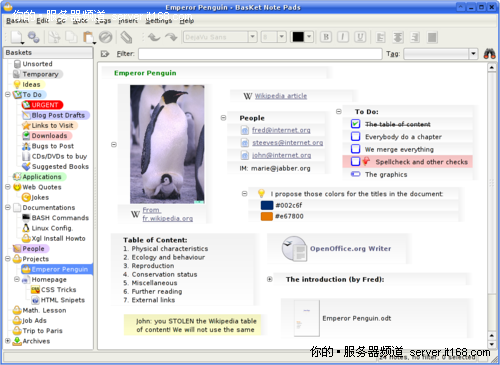
Task: Click the Cut toolbar icon
Action: [54, 37]
